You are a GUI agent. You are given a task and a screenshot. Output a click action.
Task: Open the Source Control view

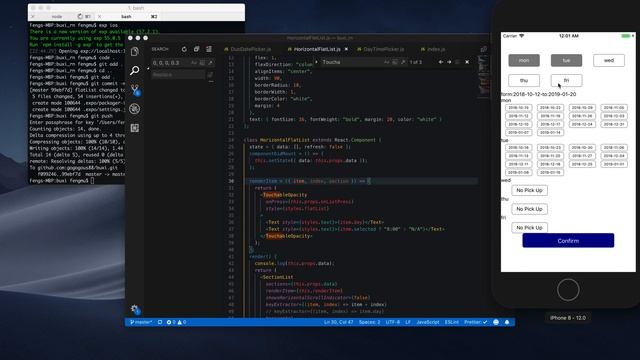point(135,90)
